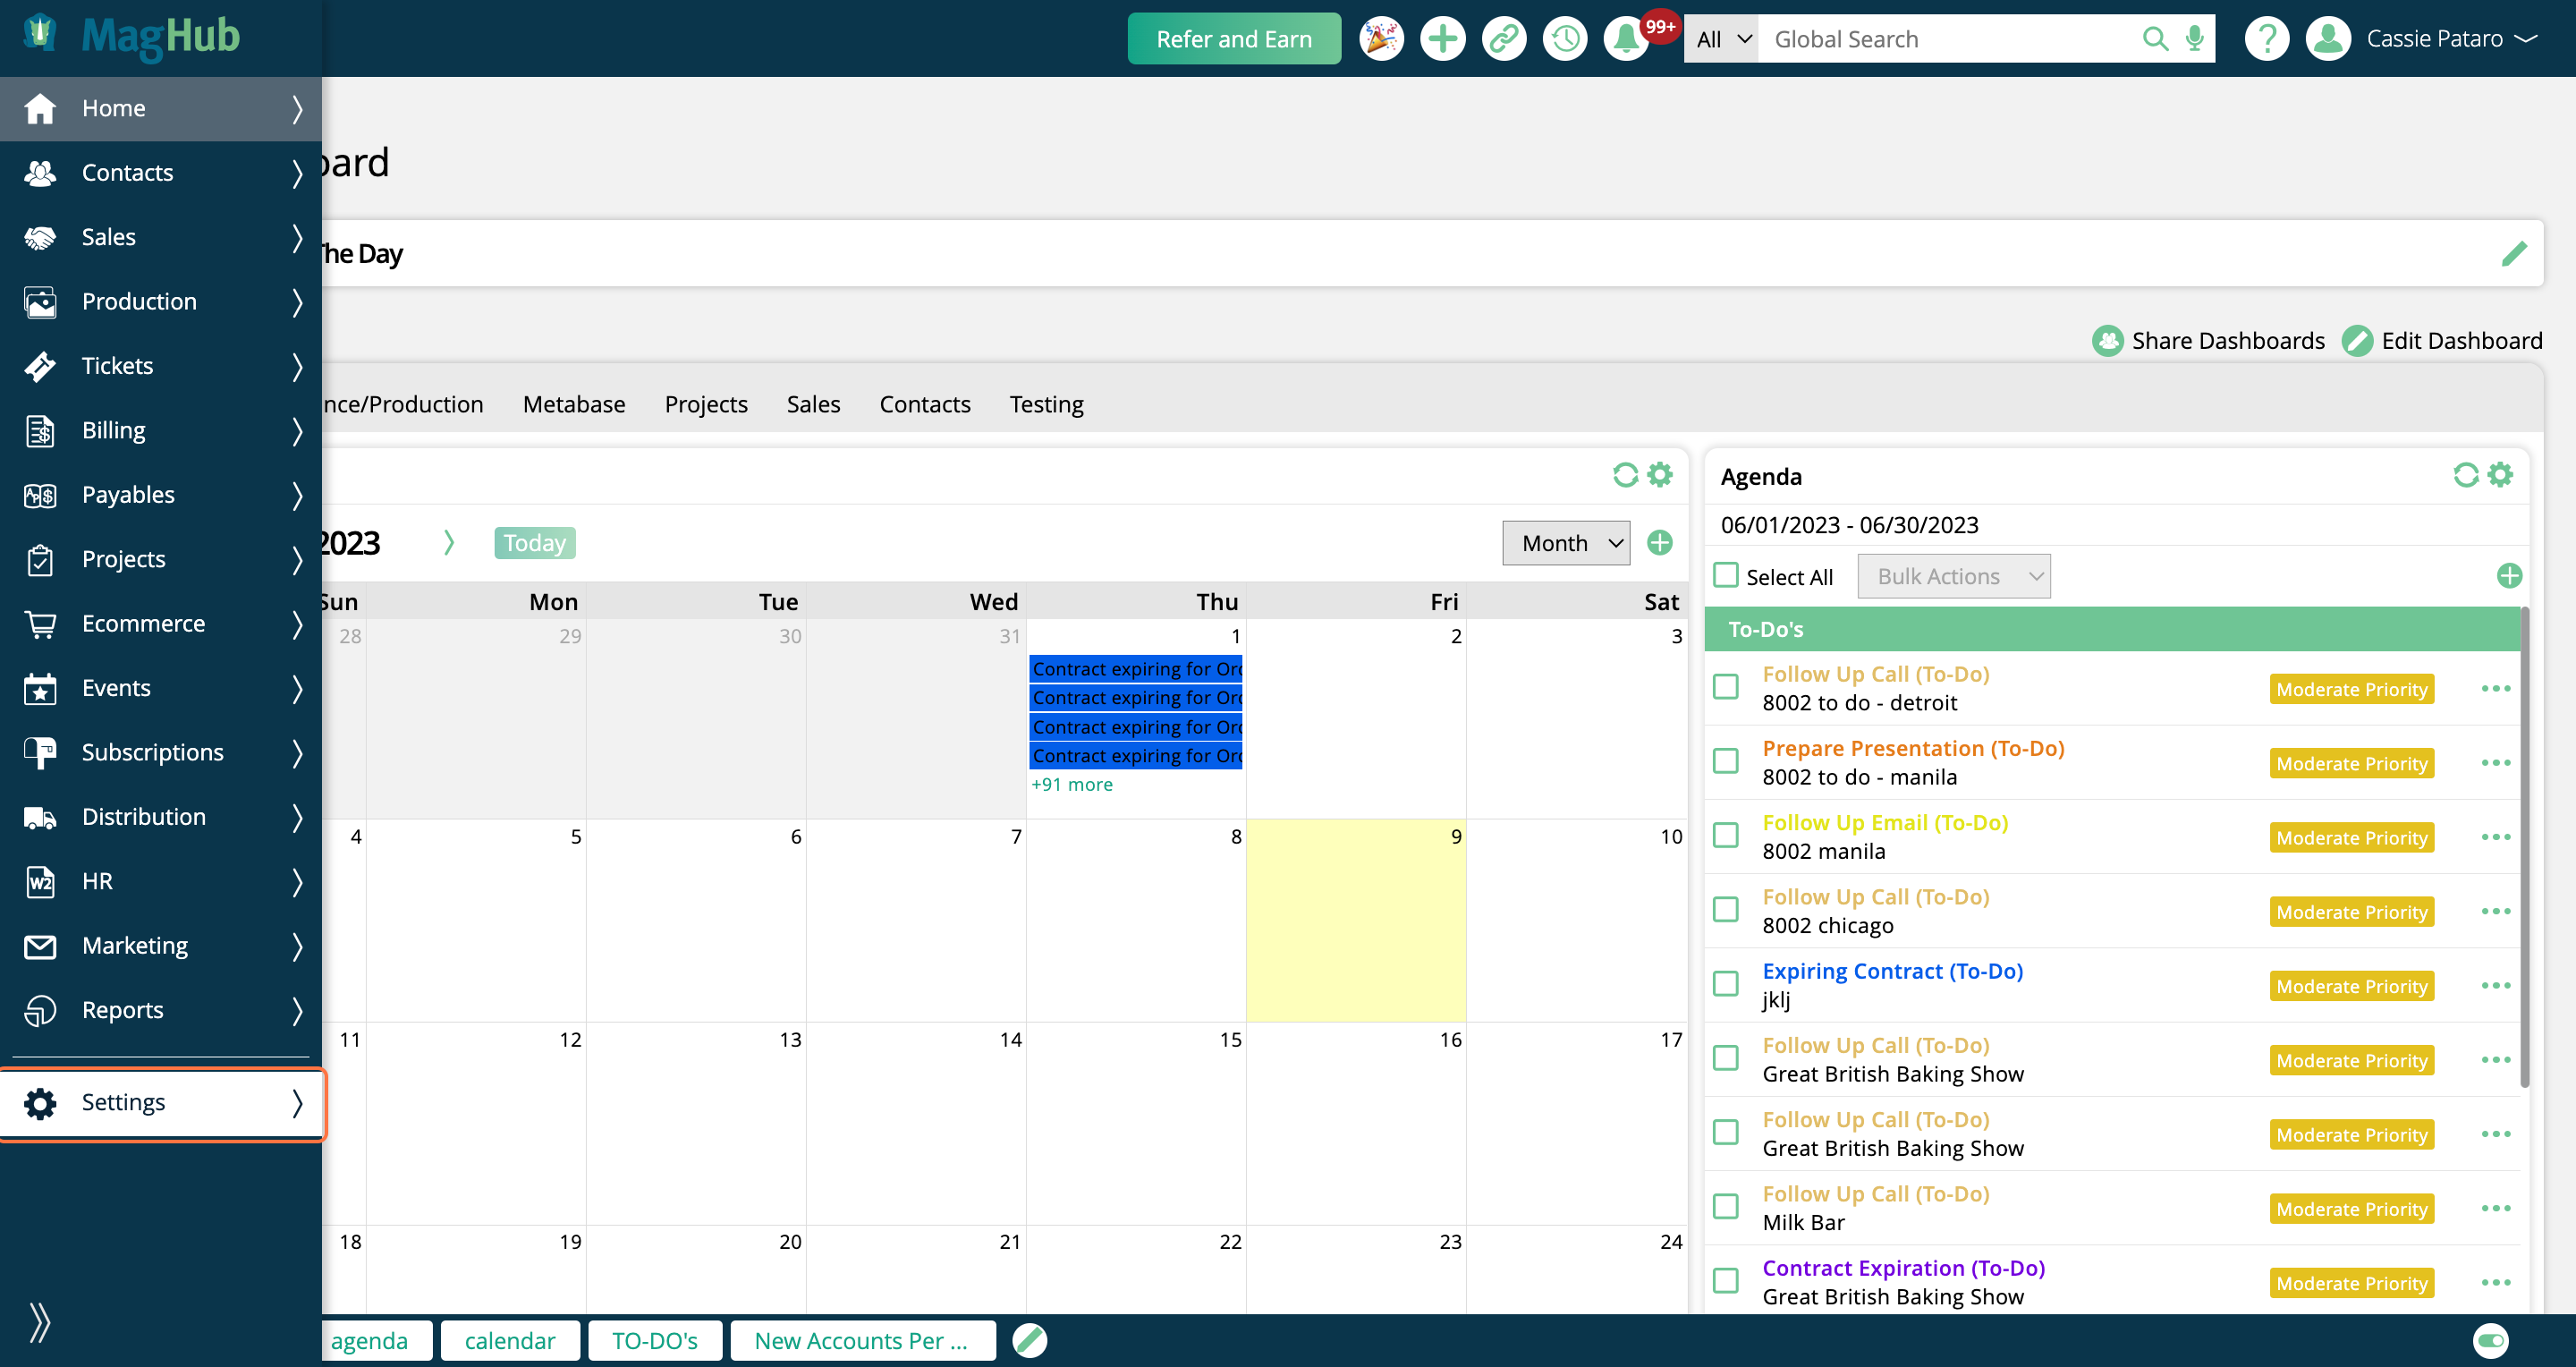The width and height of the screenshot is (2576, 1367).
Task: Jump to Today in calendar
Action: pos(534,543)
